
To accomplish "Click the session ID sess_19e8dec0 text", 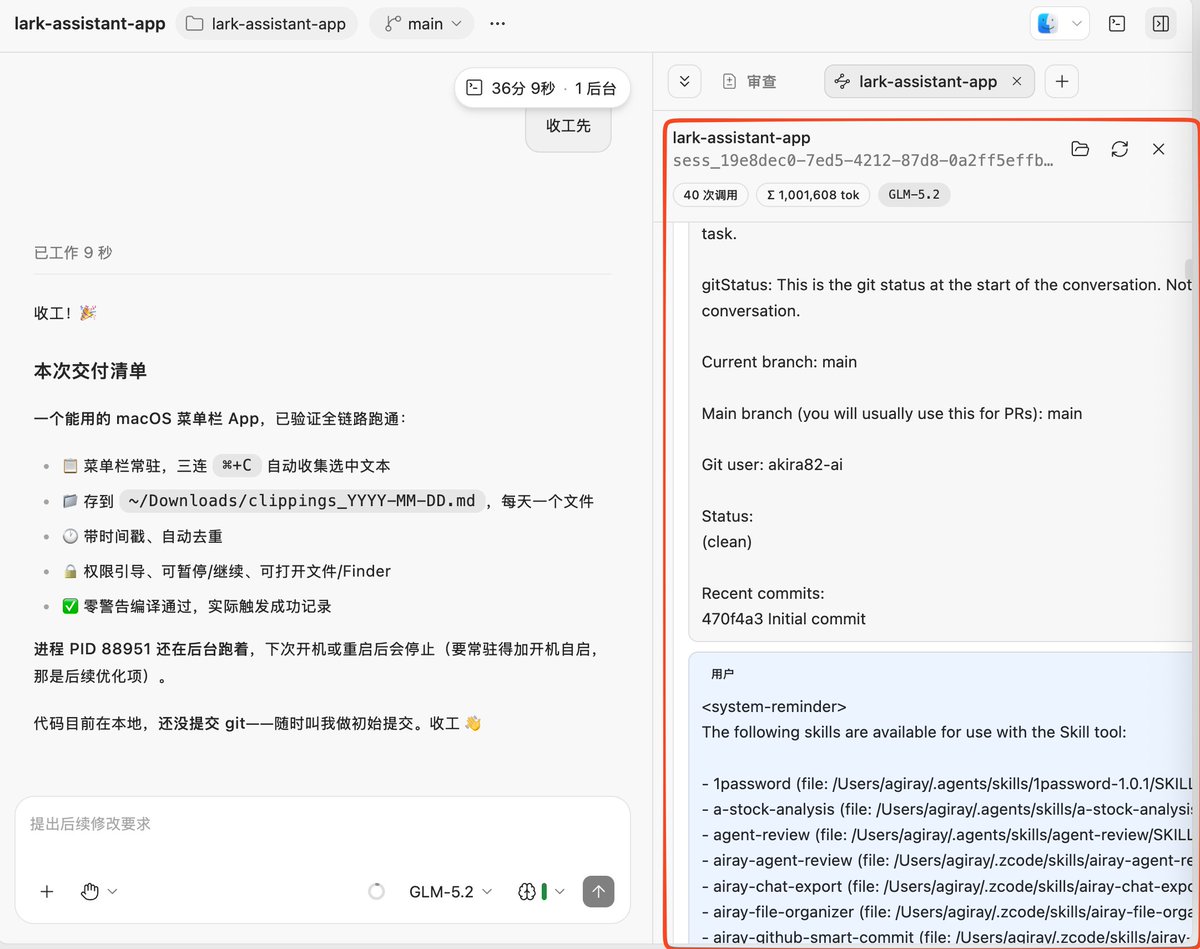I will tap(863, 160).
